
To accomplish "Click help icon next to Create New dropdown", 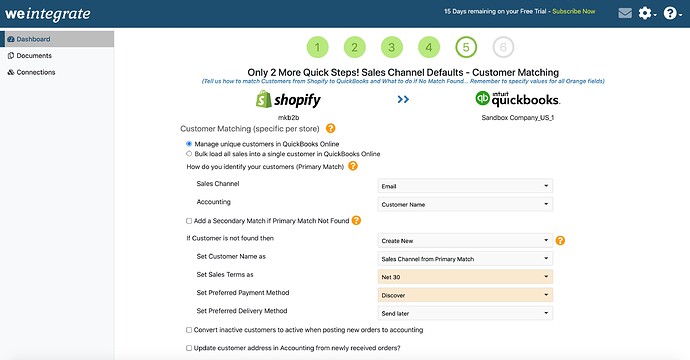I will [560, 240].
